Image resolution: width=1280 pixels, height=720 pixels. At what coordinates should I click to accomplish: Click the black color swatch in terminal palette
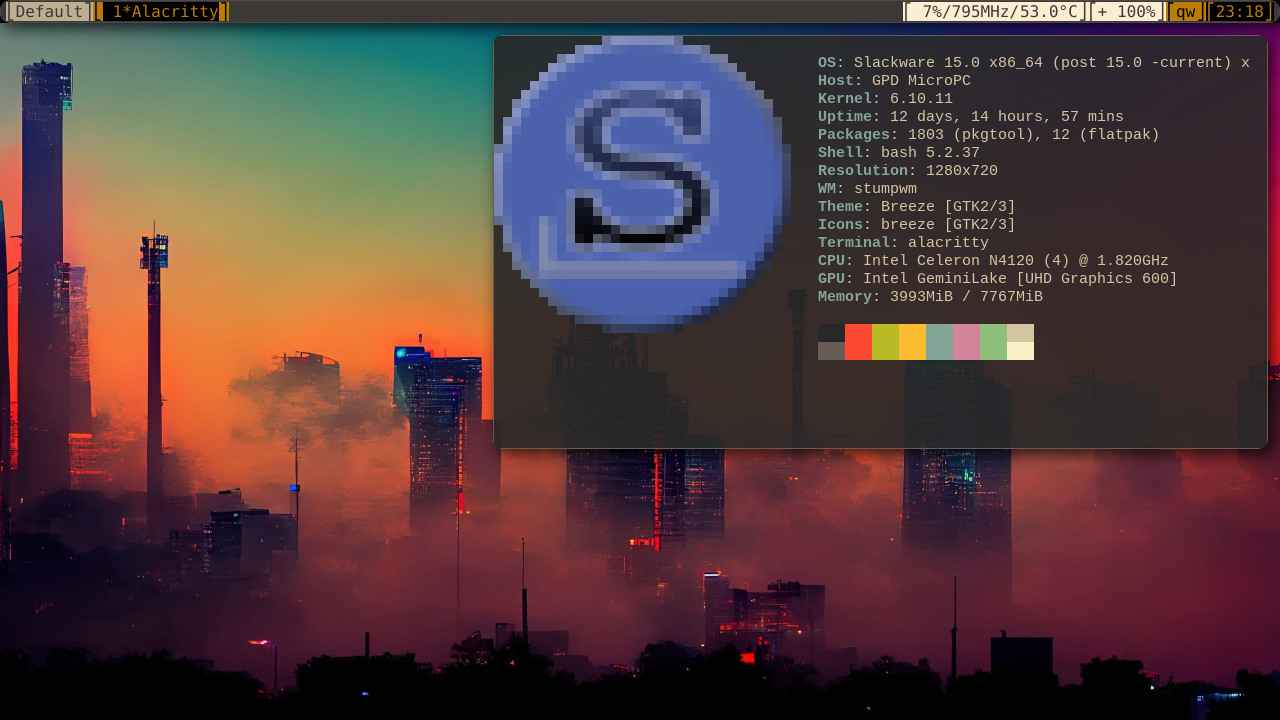pyautogui.click(x=831, y=333)
